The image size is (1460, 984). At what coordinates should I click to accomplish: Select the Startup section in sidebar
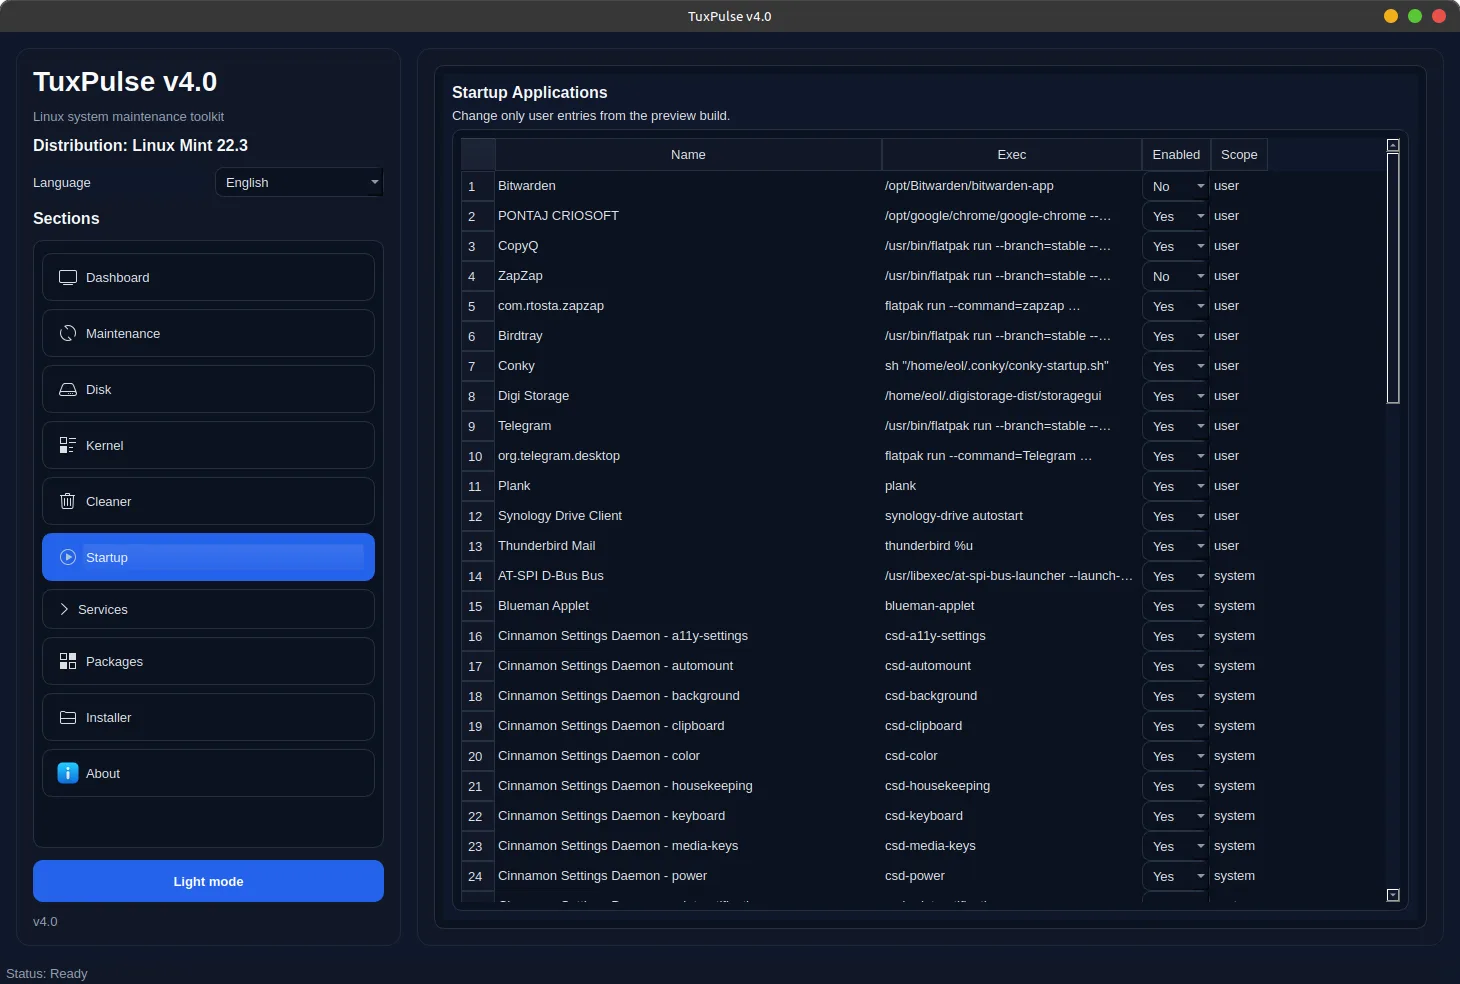208,557
